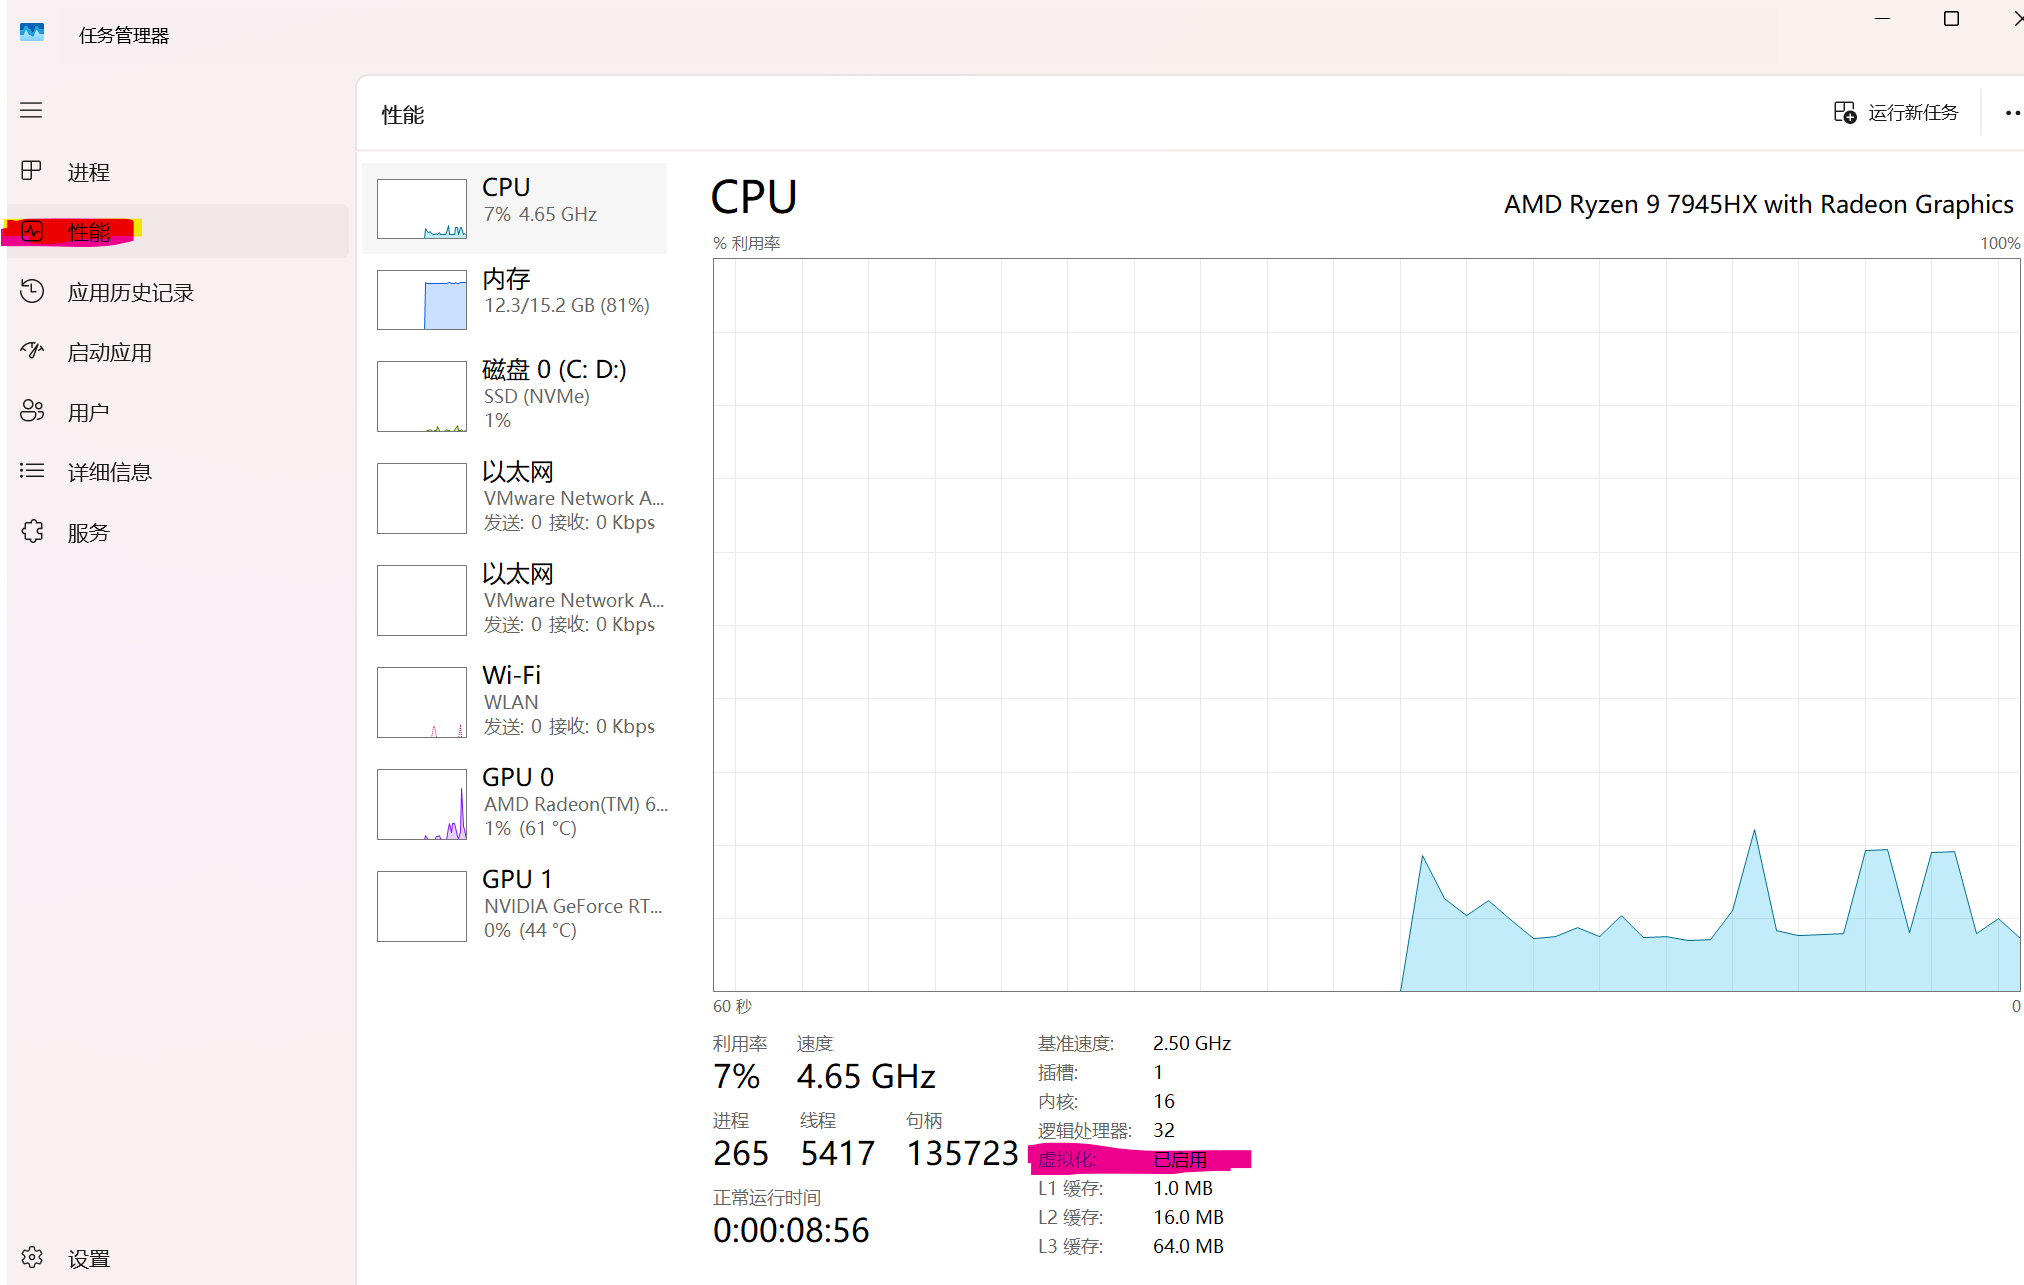Image resolution: width=2024 pixels, height=1285 pixels.
Task: Click the hamburger navigation menu icon
Action: click(31, 110)
